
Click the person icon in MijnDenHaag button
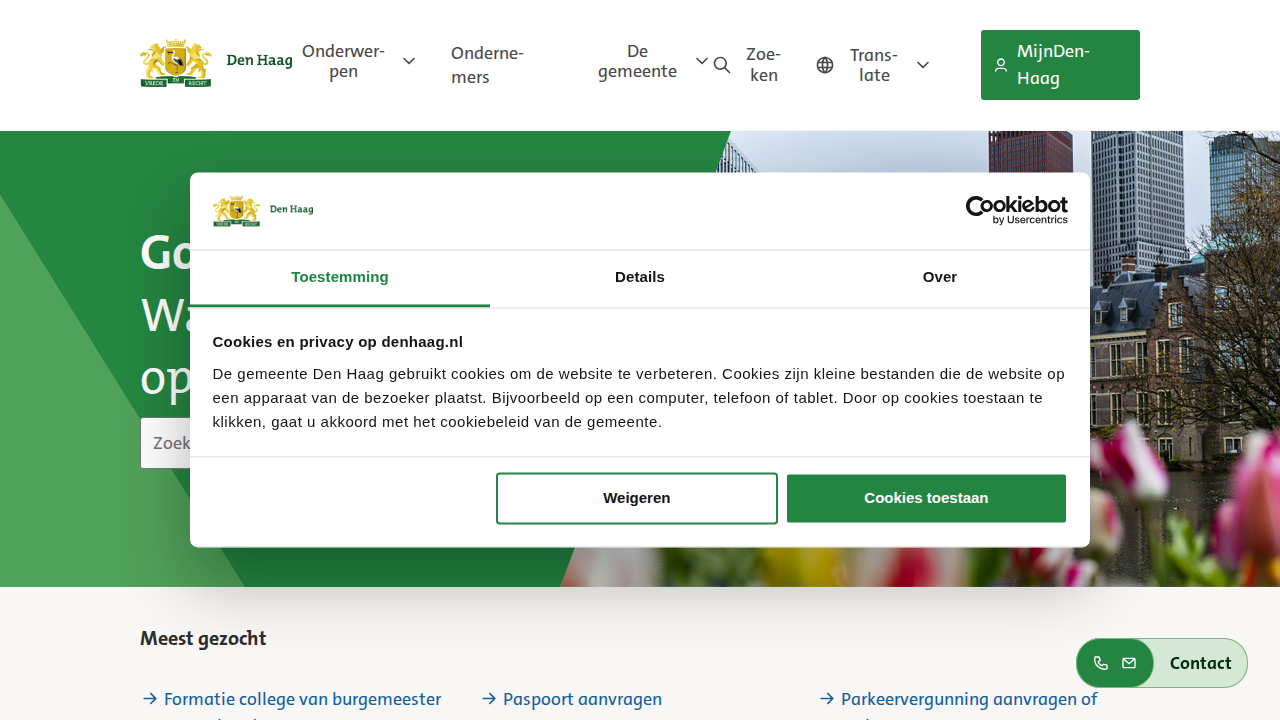[x=1001, y=64]
